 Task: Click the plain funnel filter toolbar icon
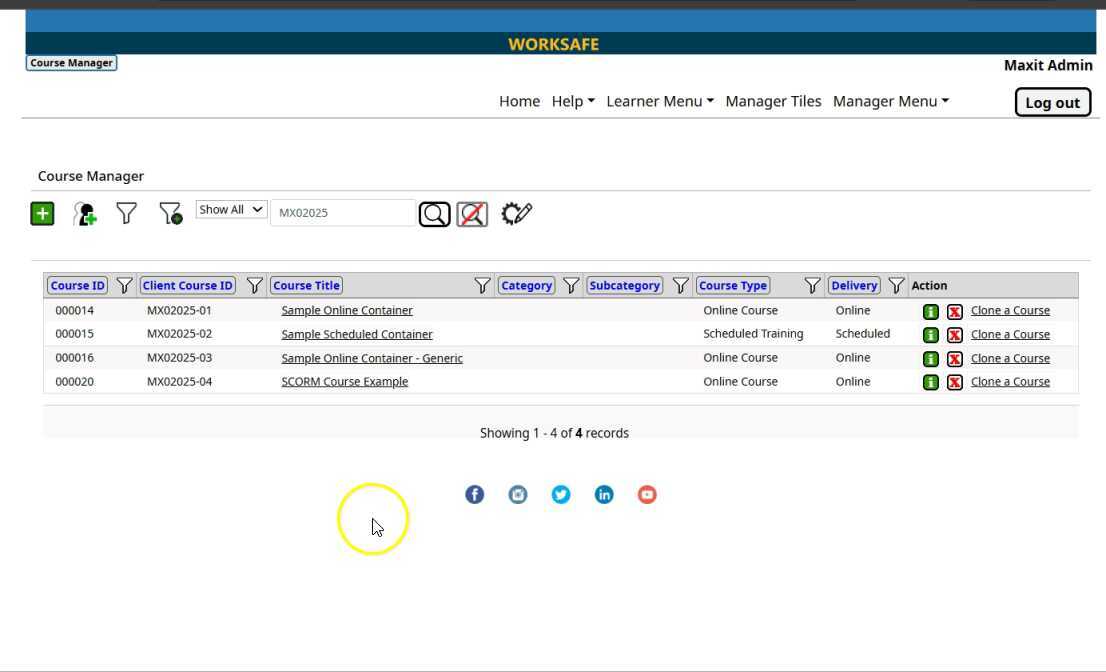[126, 213]
